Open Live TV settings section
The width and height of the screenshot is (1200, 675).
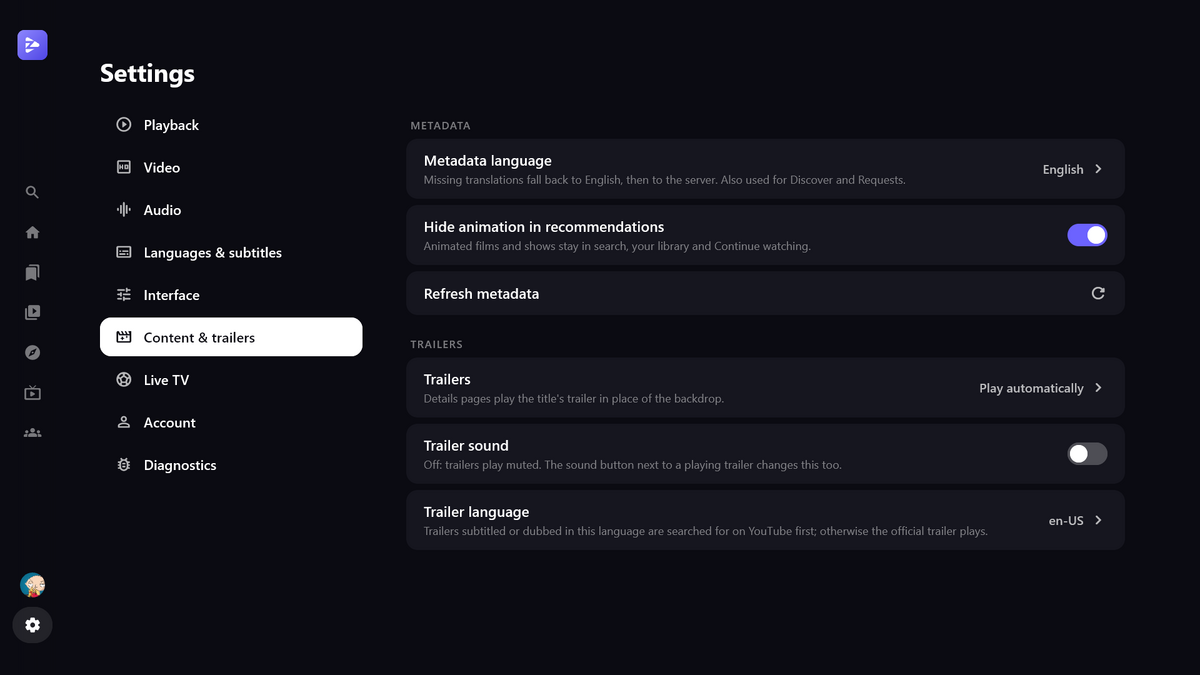click(x=231, y=380)
